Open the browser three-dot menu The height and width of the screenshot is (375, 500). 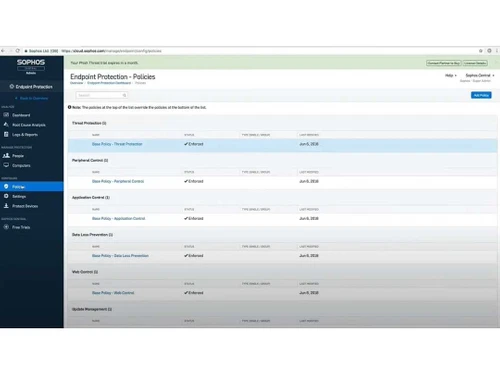click(x=497, y=51)
